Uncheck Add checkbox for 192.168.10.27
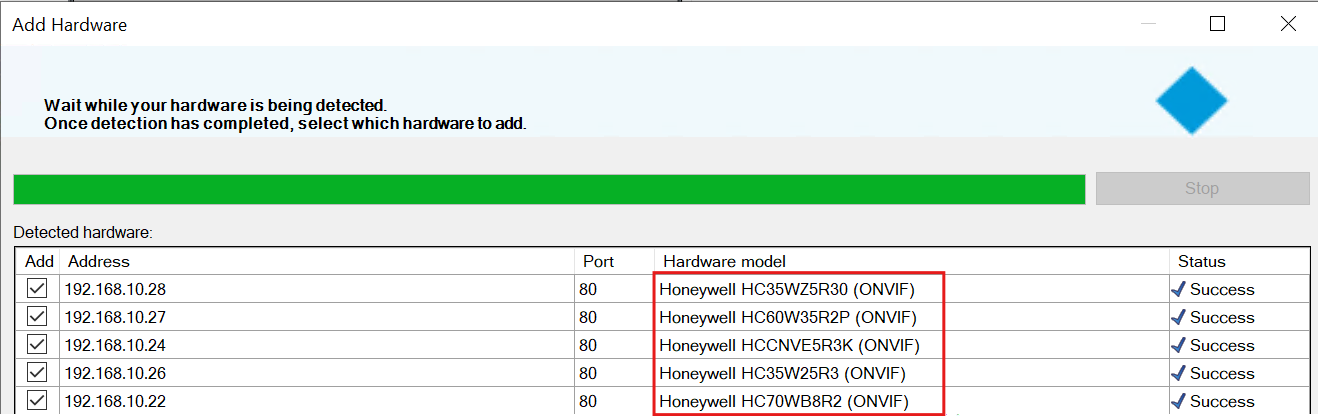Image resolution: width=1318 pixels, height=416 pixels. click(x=37, y=317)
